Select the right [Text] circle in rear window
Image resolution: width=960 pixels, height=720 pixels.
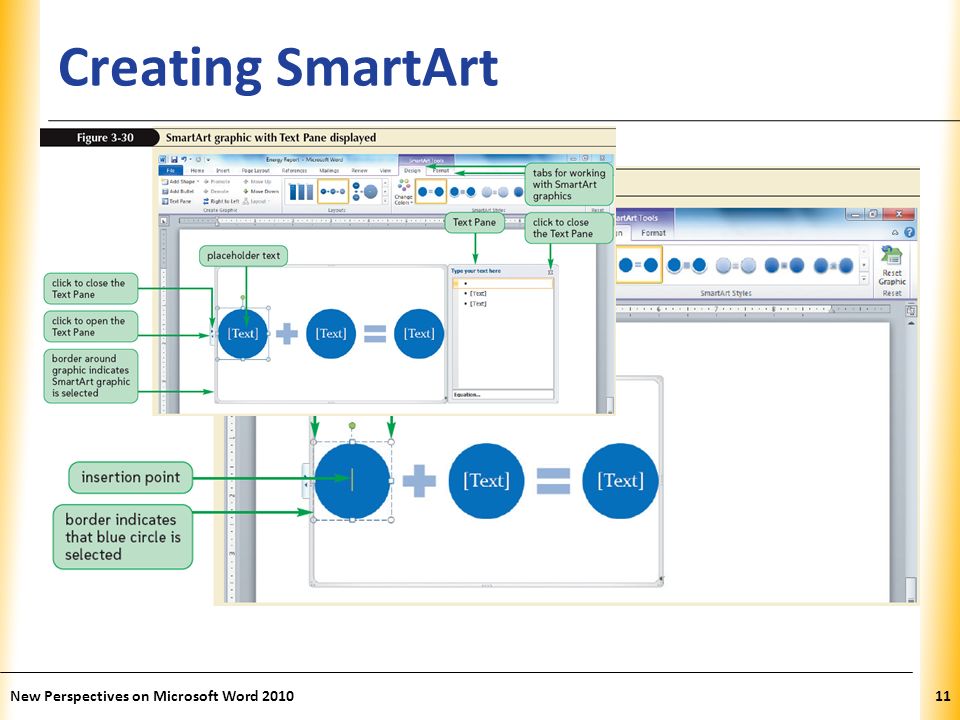(620, 481)
